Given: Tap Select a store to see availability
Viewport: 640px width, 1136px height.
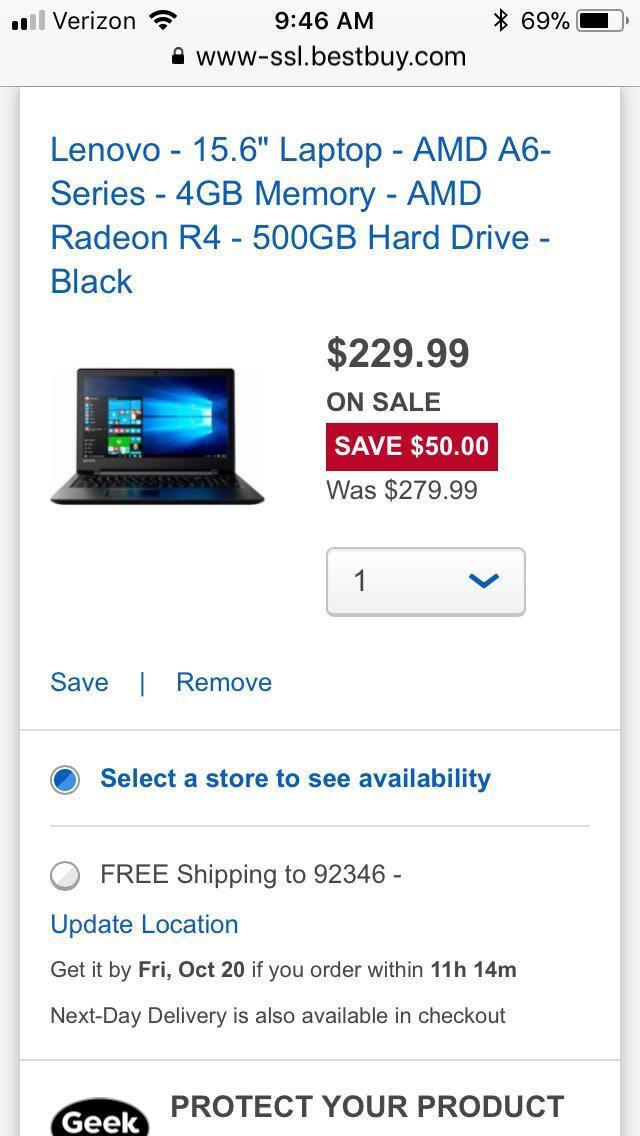Looking at the screenshot, I should click(x=296, y=778).
